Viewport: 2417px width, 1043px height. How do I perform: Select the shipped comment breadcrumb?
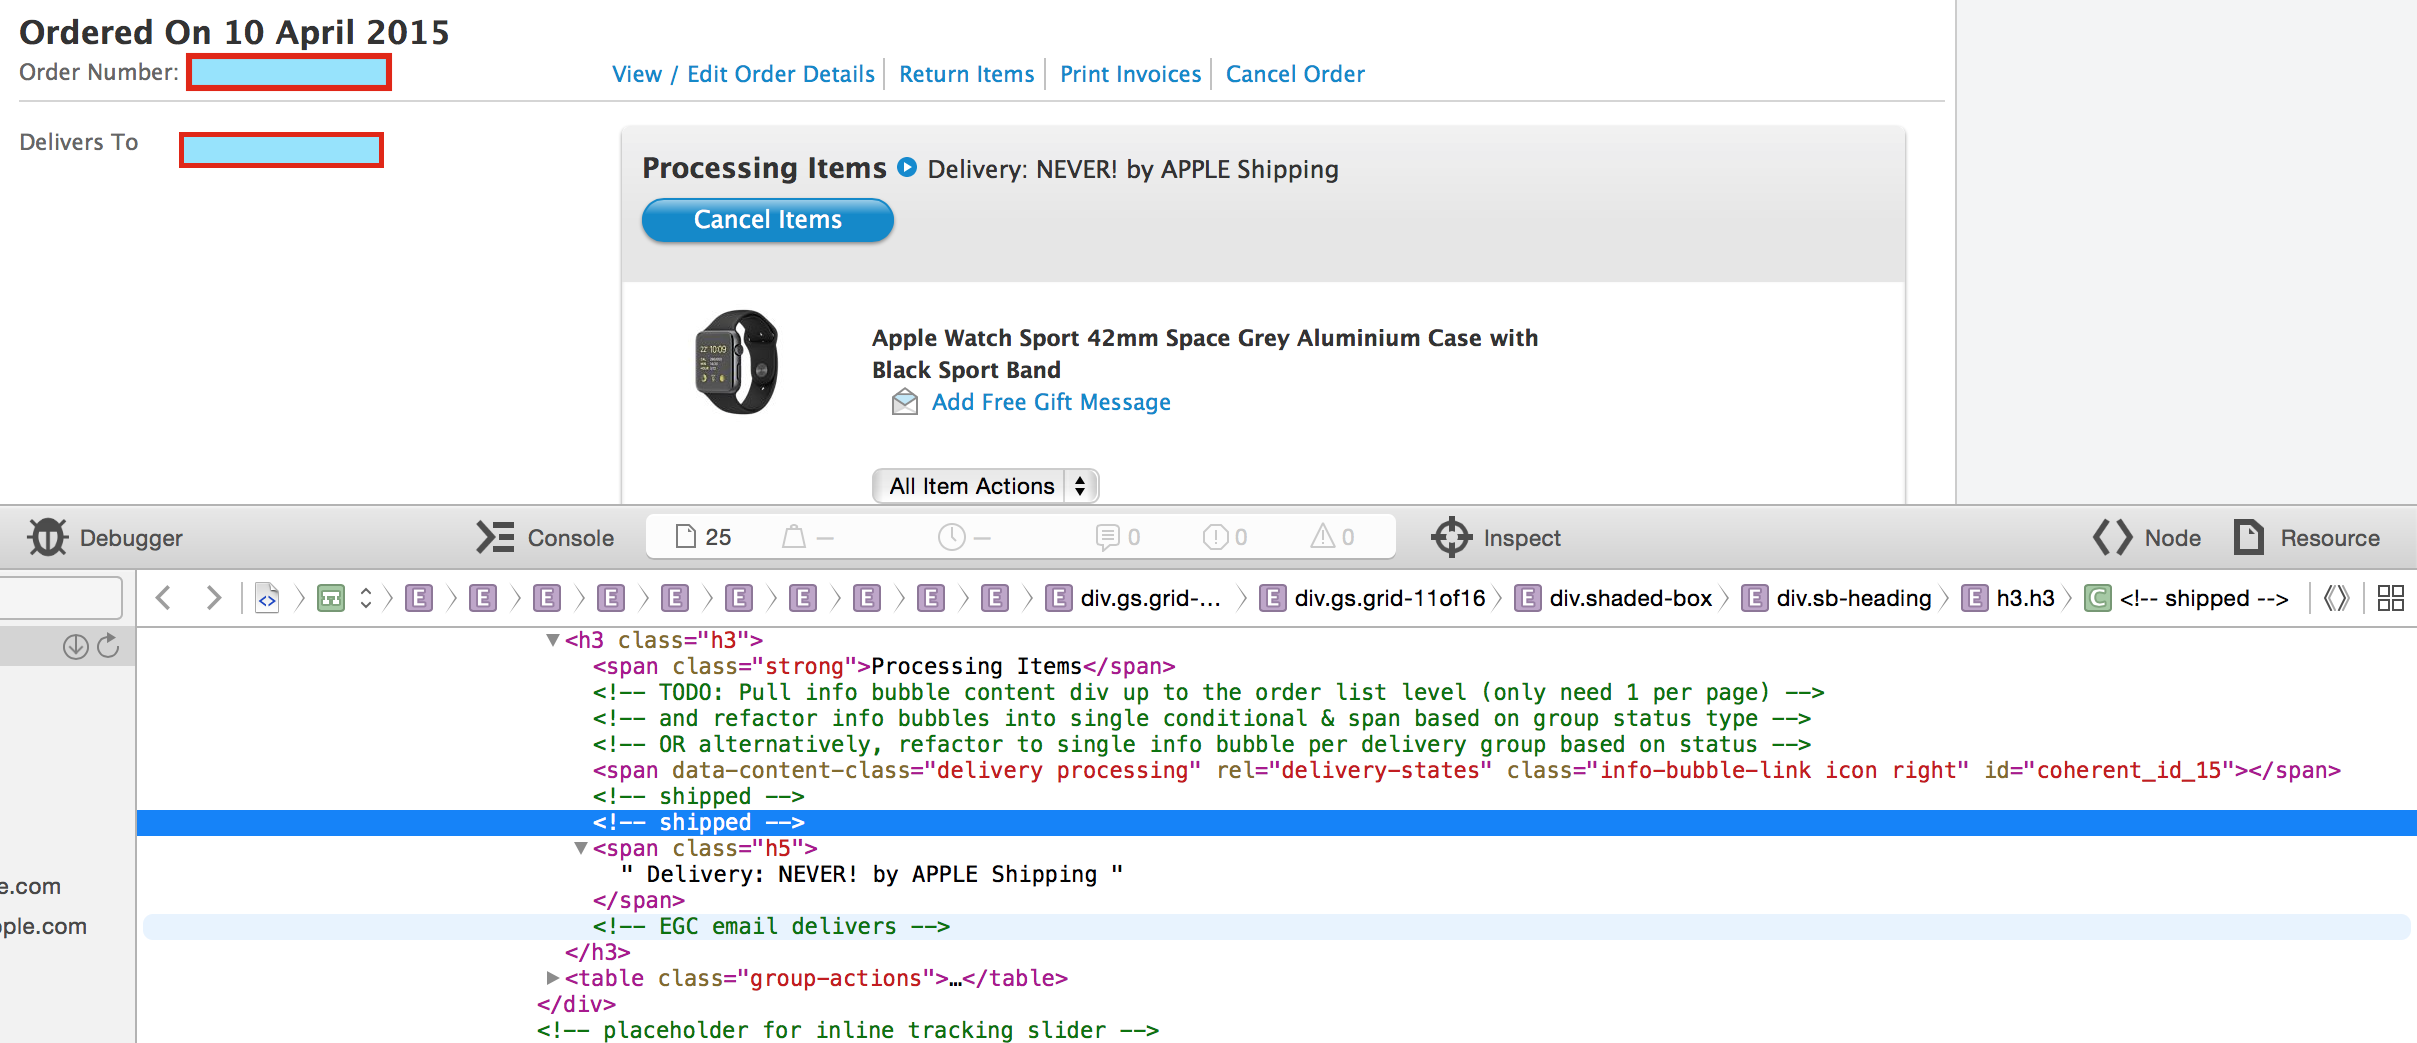coord(2187,598)
